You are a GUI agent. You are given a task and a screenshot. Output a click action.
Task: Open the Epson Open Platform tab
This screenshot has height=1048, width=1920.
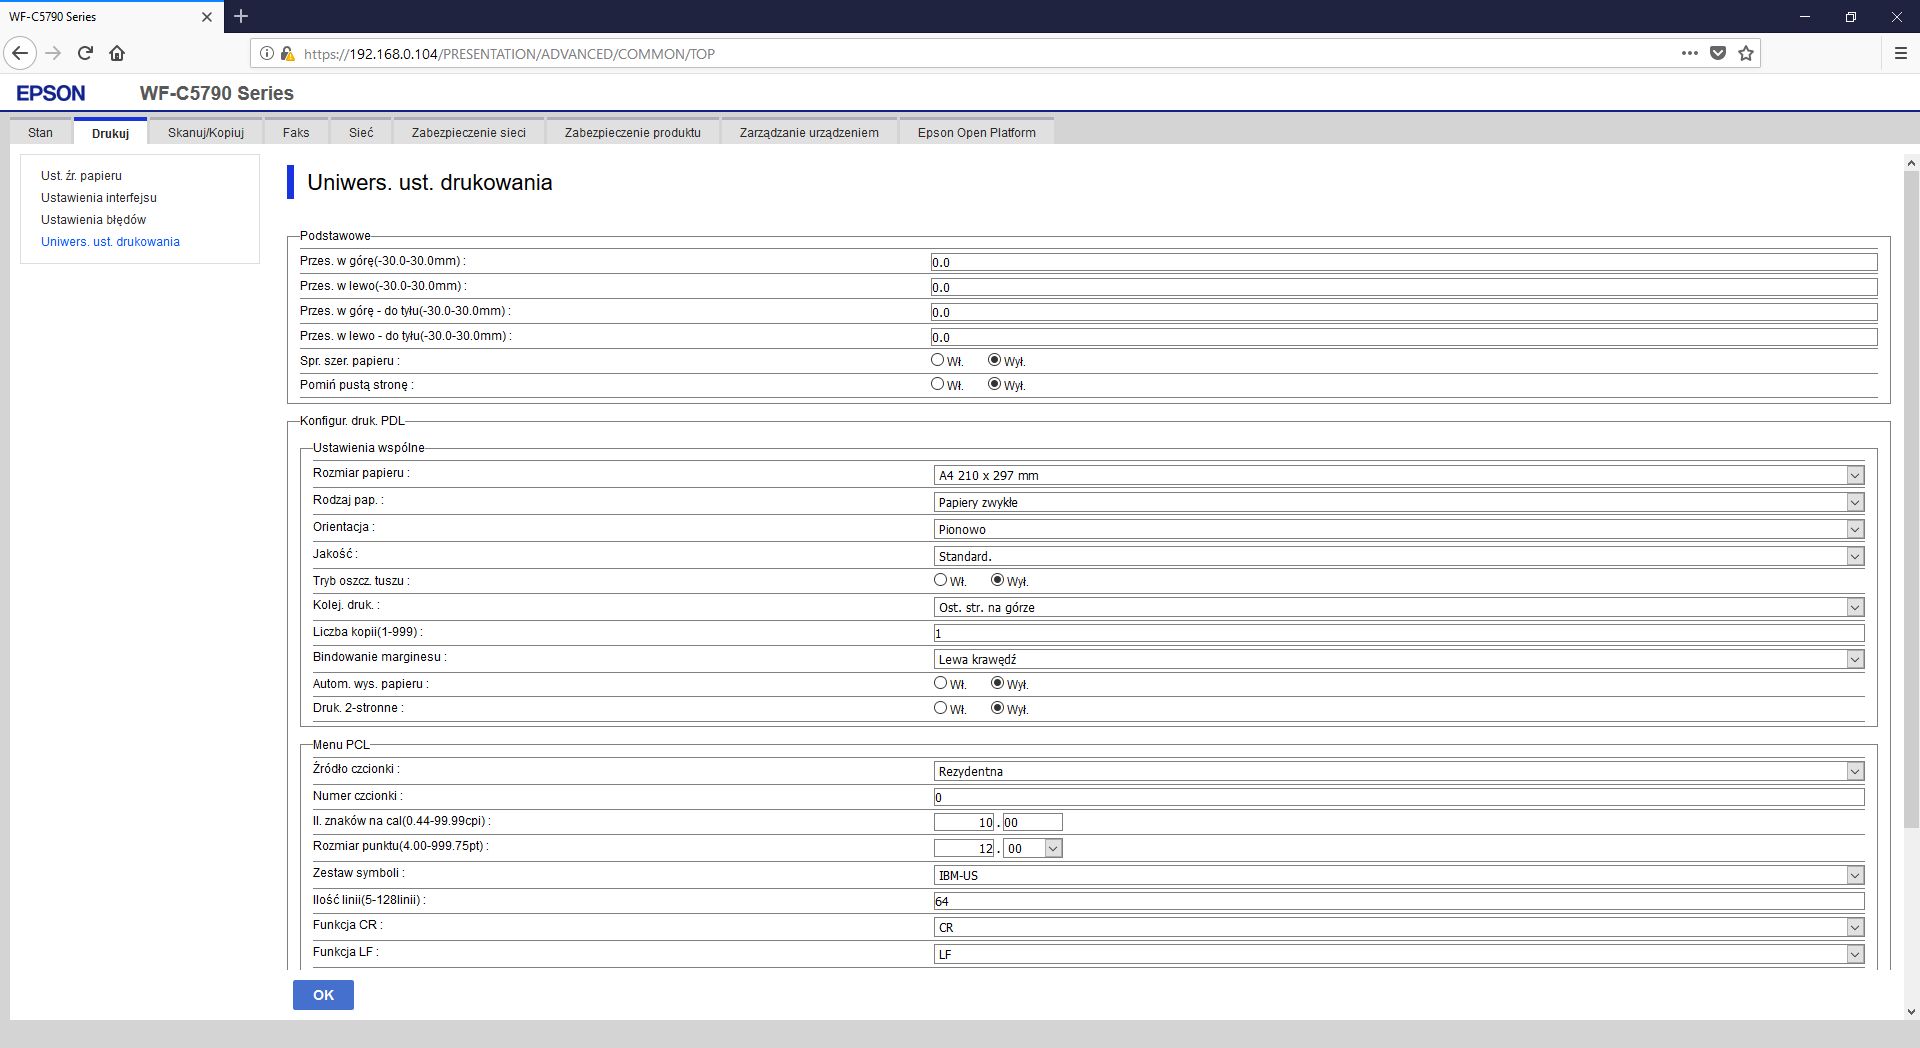pyautogui.click(x=977, y=132)
